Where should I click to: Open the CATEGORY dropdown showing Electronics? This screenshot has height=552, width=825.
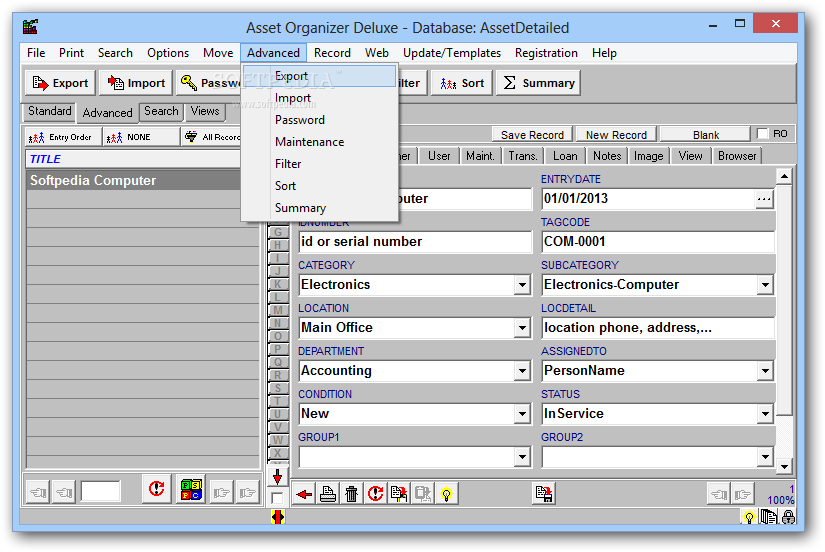[522, 285]
